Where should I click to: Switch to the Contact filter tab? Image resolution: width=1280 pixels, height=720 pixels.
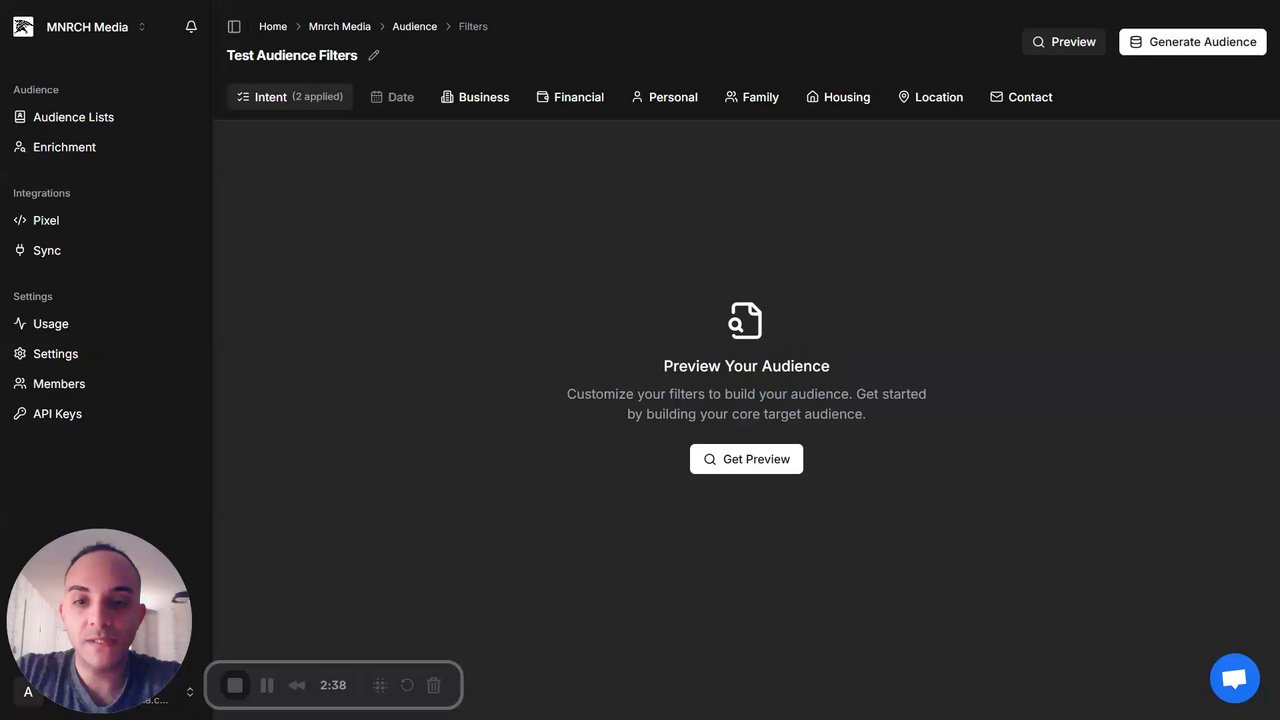1021,97
